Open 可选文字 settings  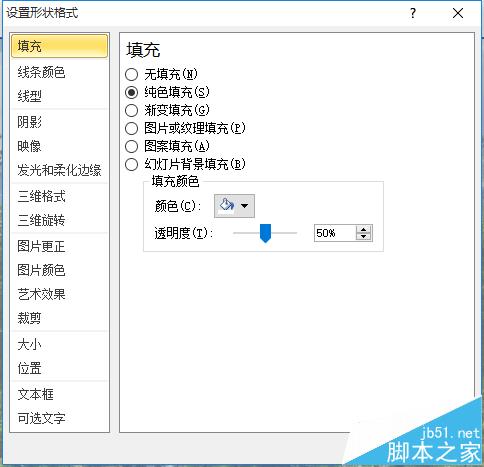(x=60, y=418)
